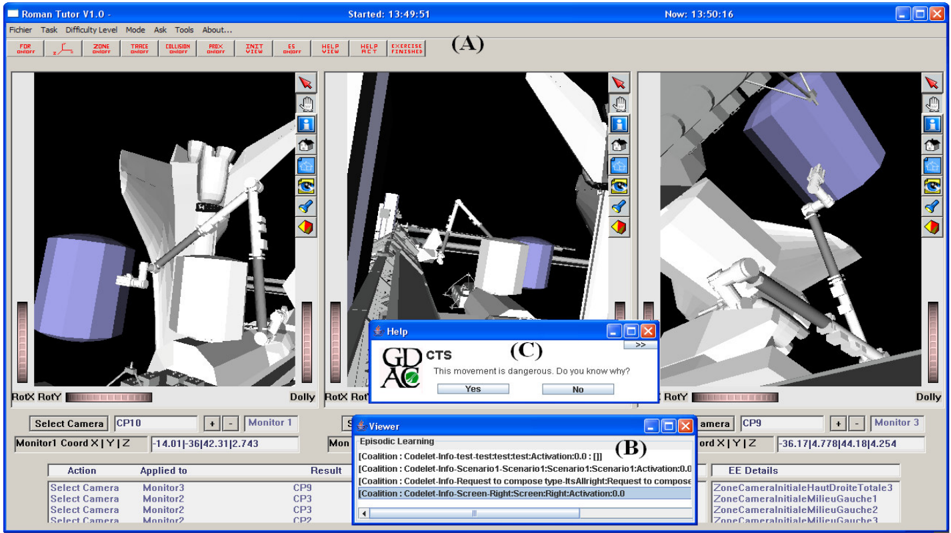Image resolution: width=951 pixels, height=533 pixels.
Task: Pick the hand pan tool in Monitor 3
Action: point(932,104)
